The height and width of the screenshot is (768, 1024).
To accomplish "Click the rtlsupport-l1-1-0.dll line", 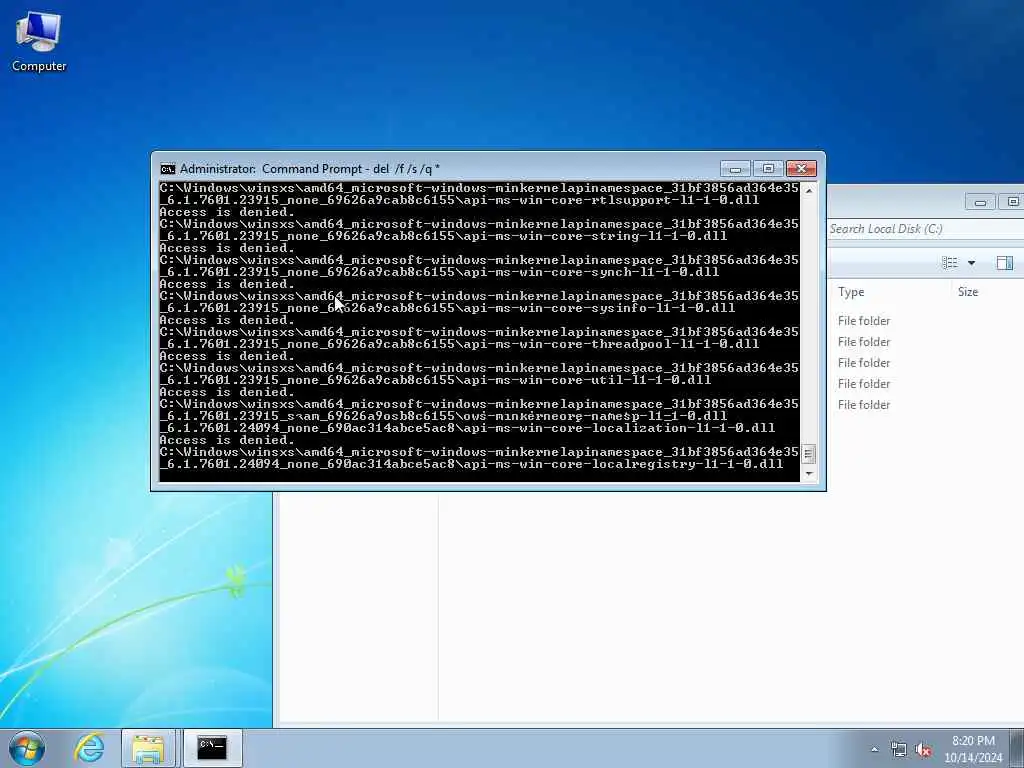I will (x=460, y=200).
